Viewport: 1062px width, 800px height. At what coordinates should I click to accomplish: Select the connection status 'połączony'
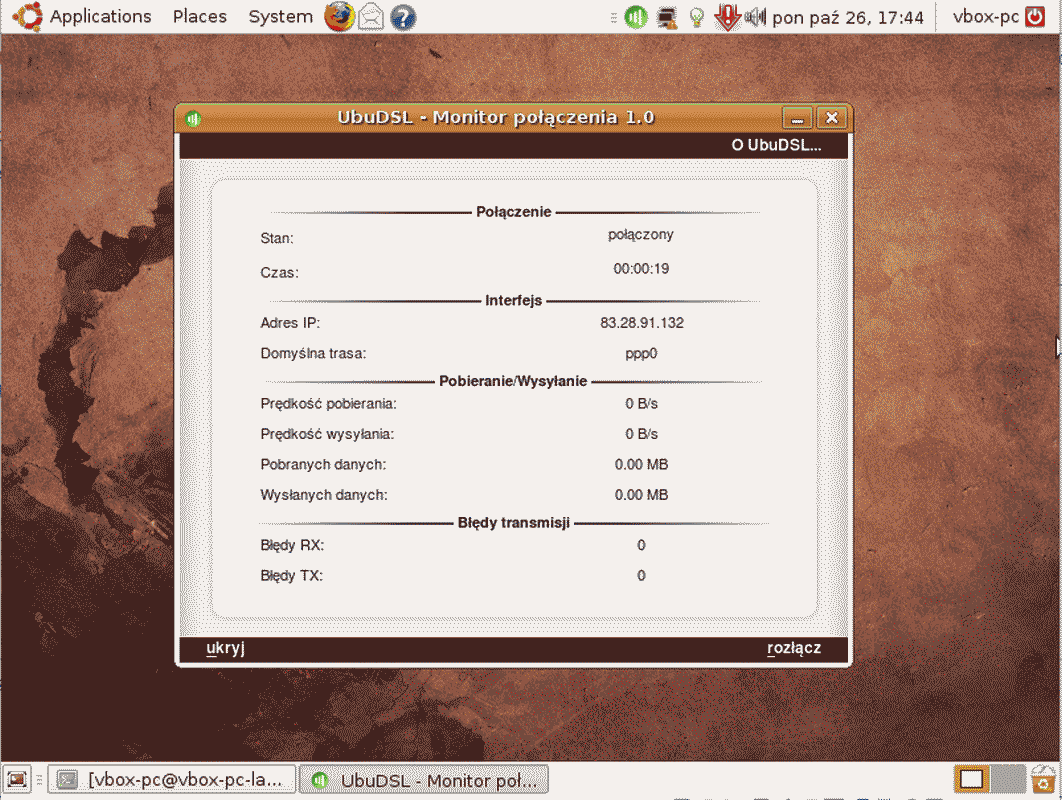tap(641, 234)
